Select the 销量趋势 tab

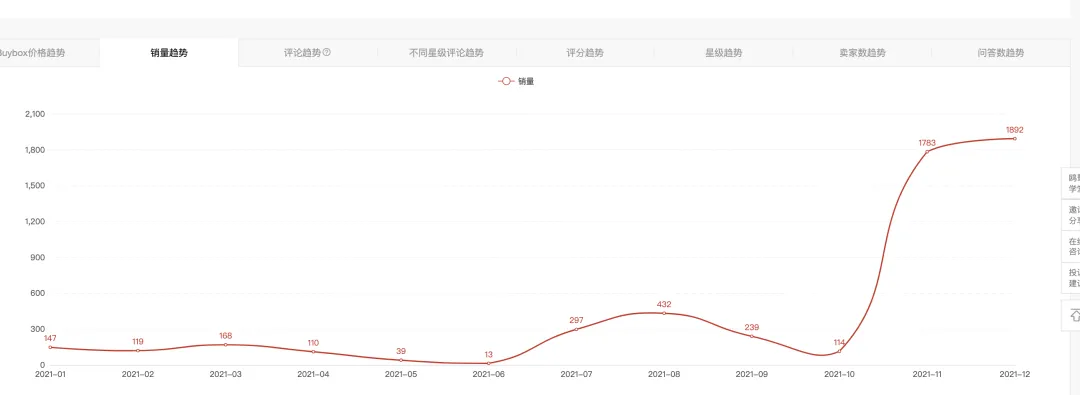tap(169, 53)
